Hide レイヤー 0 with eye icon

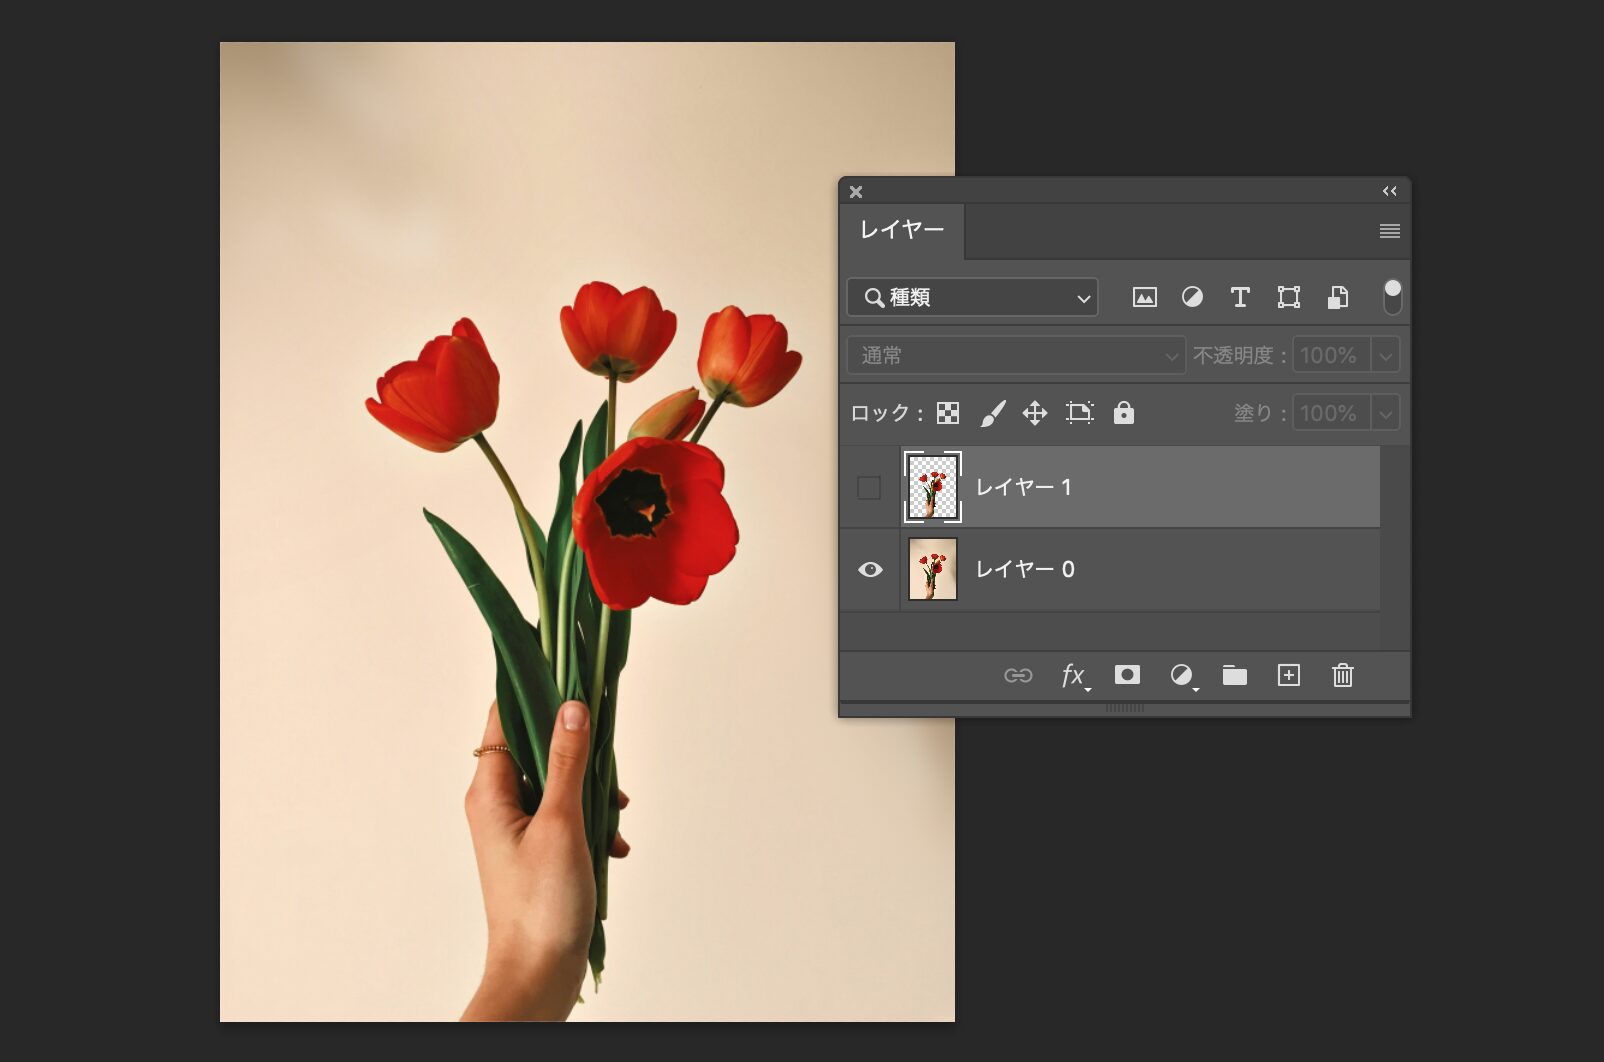click(x=870, y=569)
